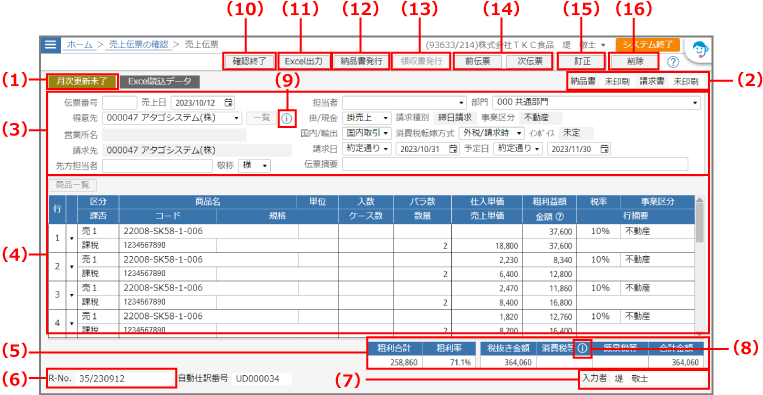Viewport: 763px width, 395px height.
Task: Switch to the Excel読込データ tab
Action: tap(160, 81)
